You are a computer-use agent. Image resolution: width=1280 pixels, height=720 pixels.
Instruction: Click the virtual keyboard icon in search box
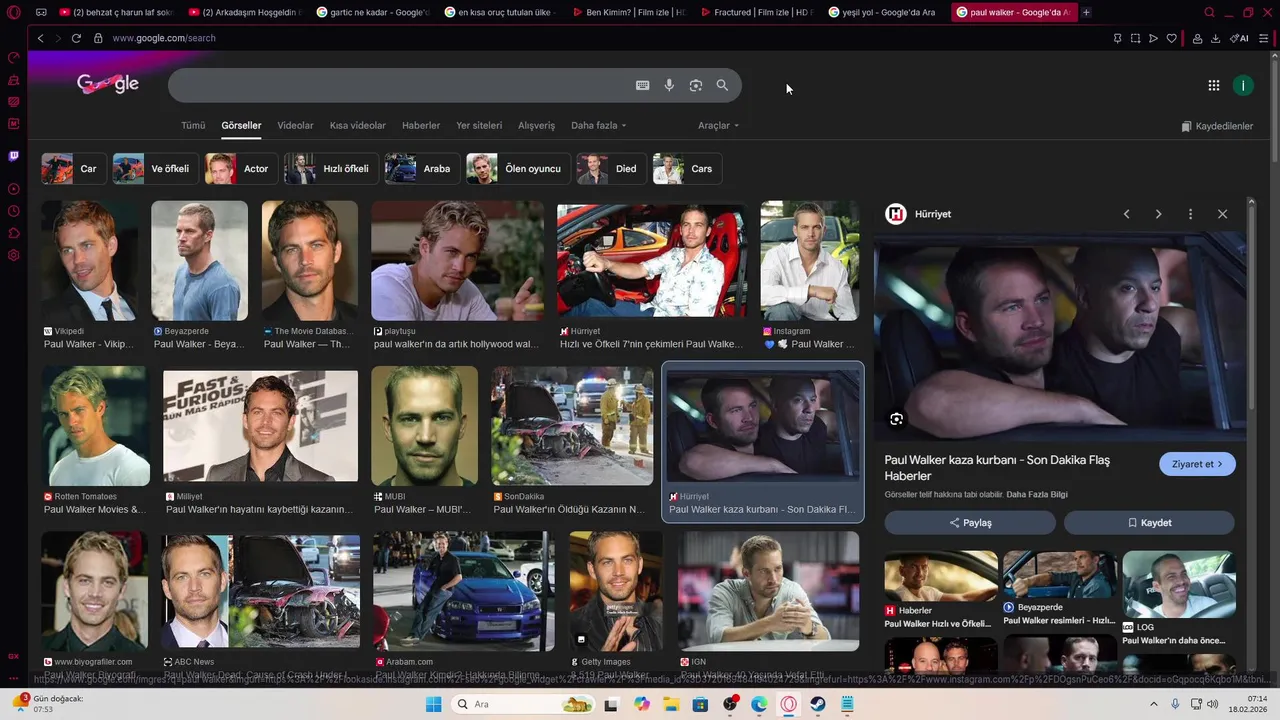[643, 86]
